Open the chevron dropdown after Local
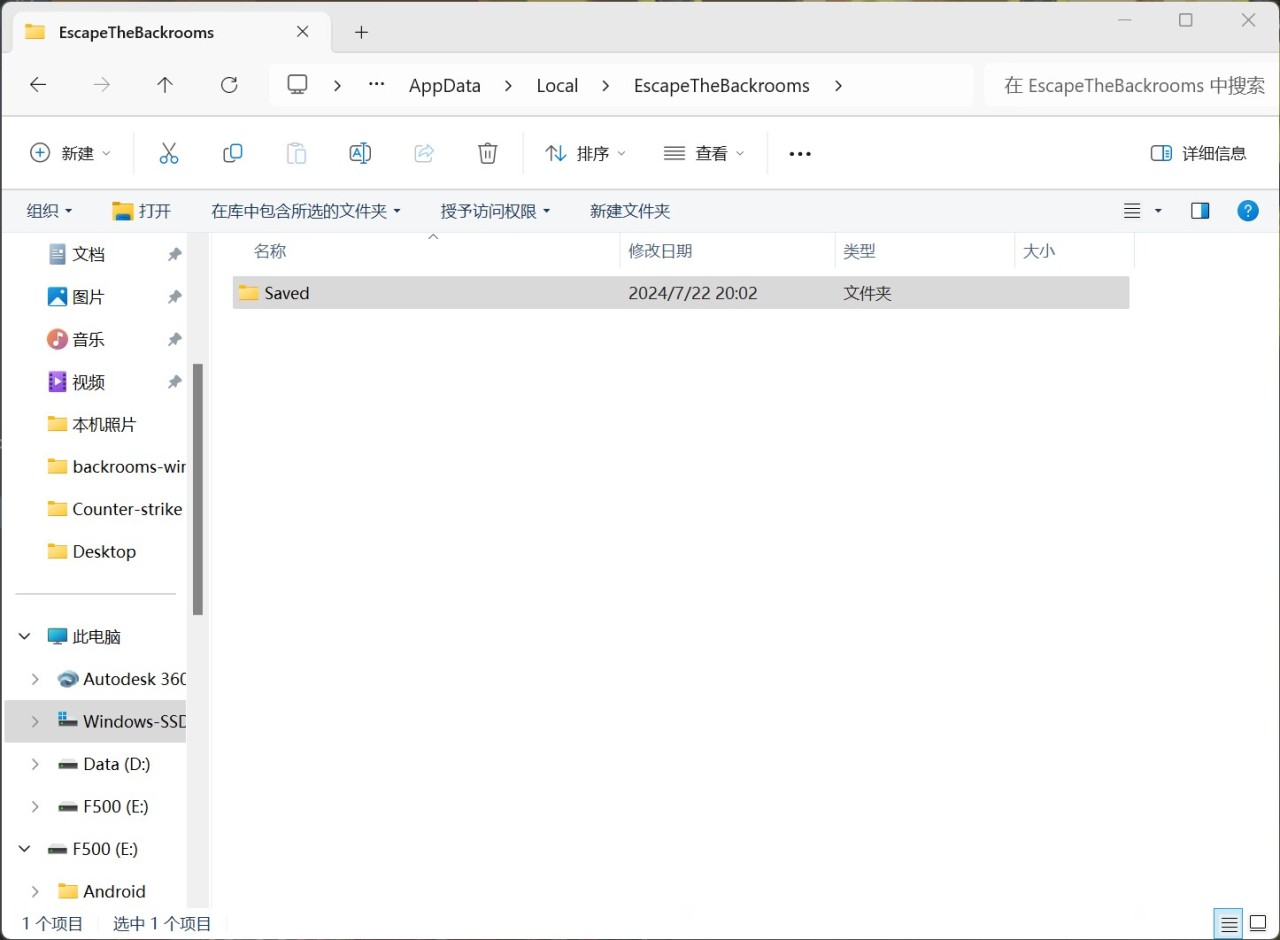The height and width of the screenshot is (940, 1280). tap(606, 85)
